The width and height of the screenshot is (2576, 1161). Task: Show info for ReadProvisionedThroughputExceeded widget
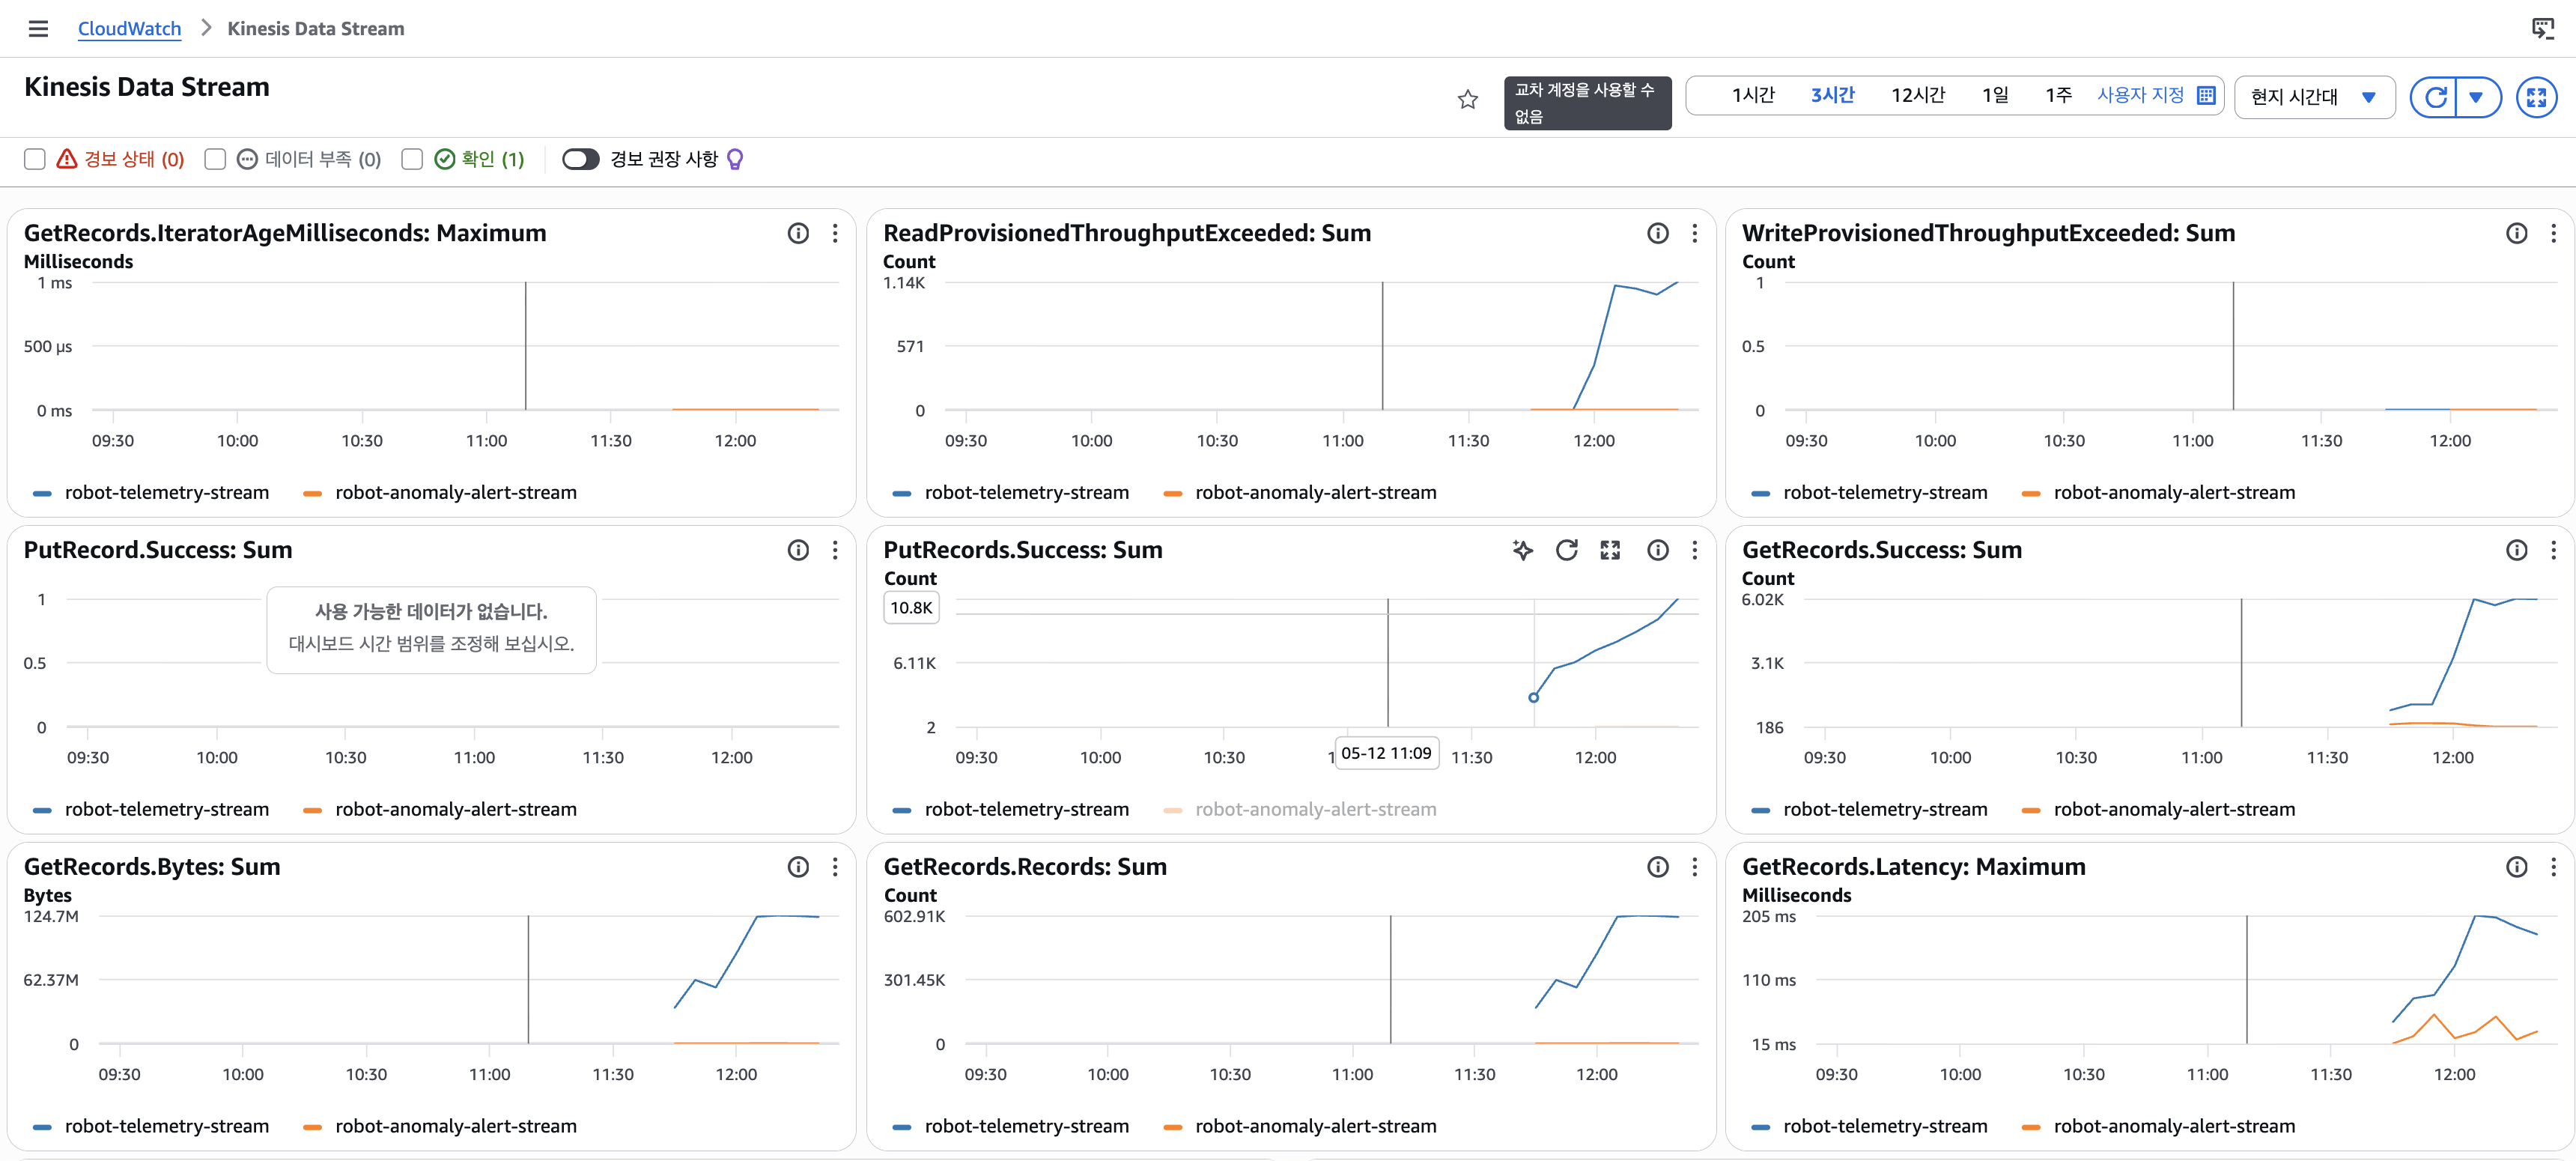tap(1657, 234)
